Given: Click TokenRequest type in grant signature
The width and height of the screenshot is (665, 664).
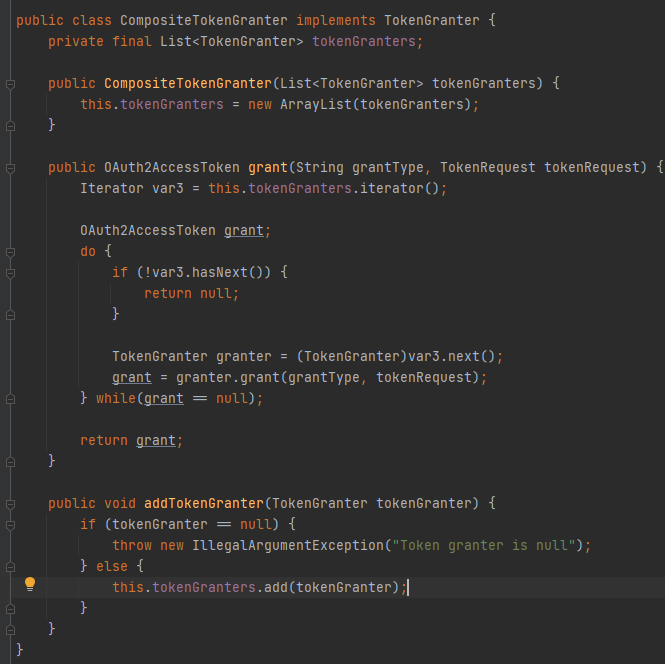Looking at the screenshot, I should [x=487, y=167].
